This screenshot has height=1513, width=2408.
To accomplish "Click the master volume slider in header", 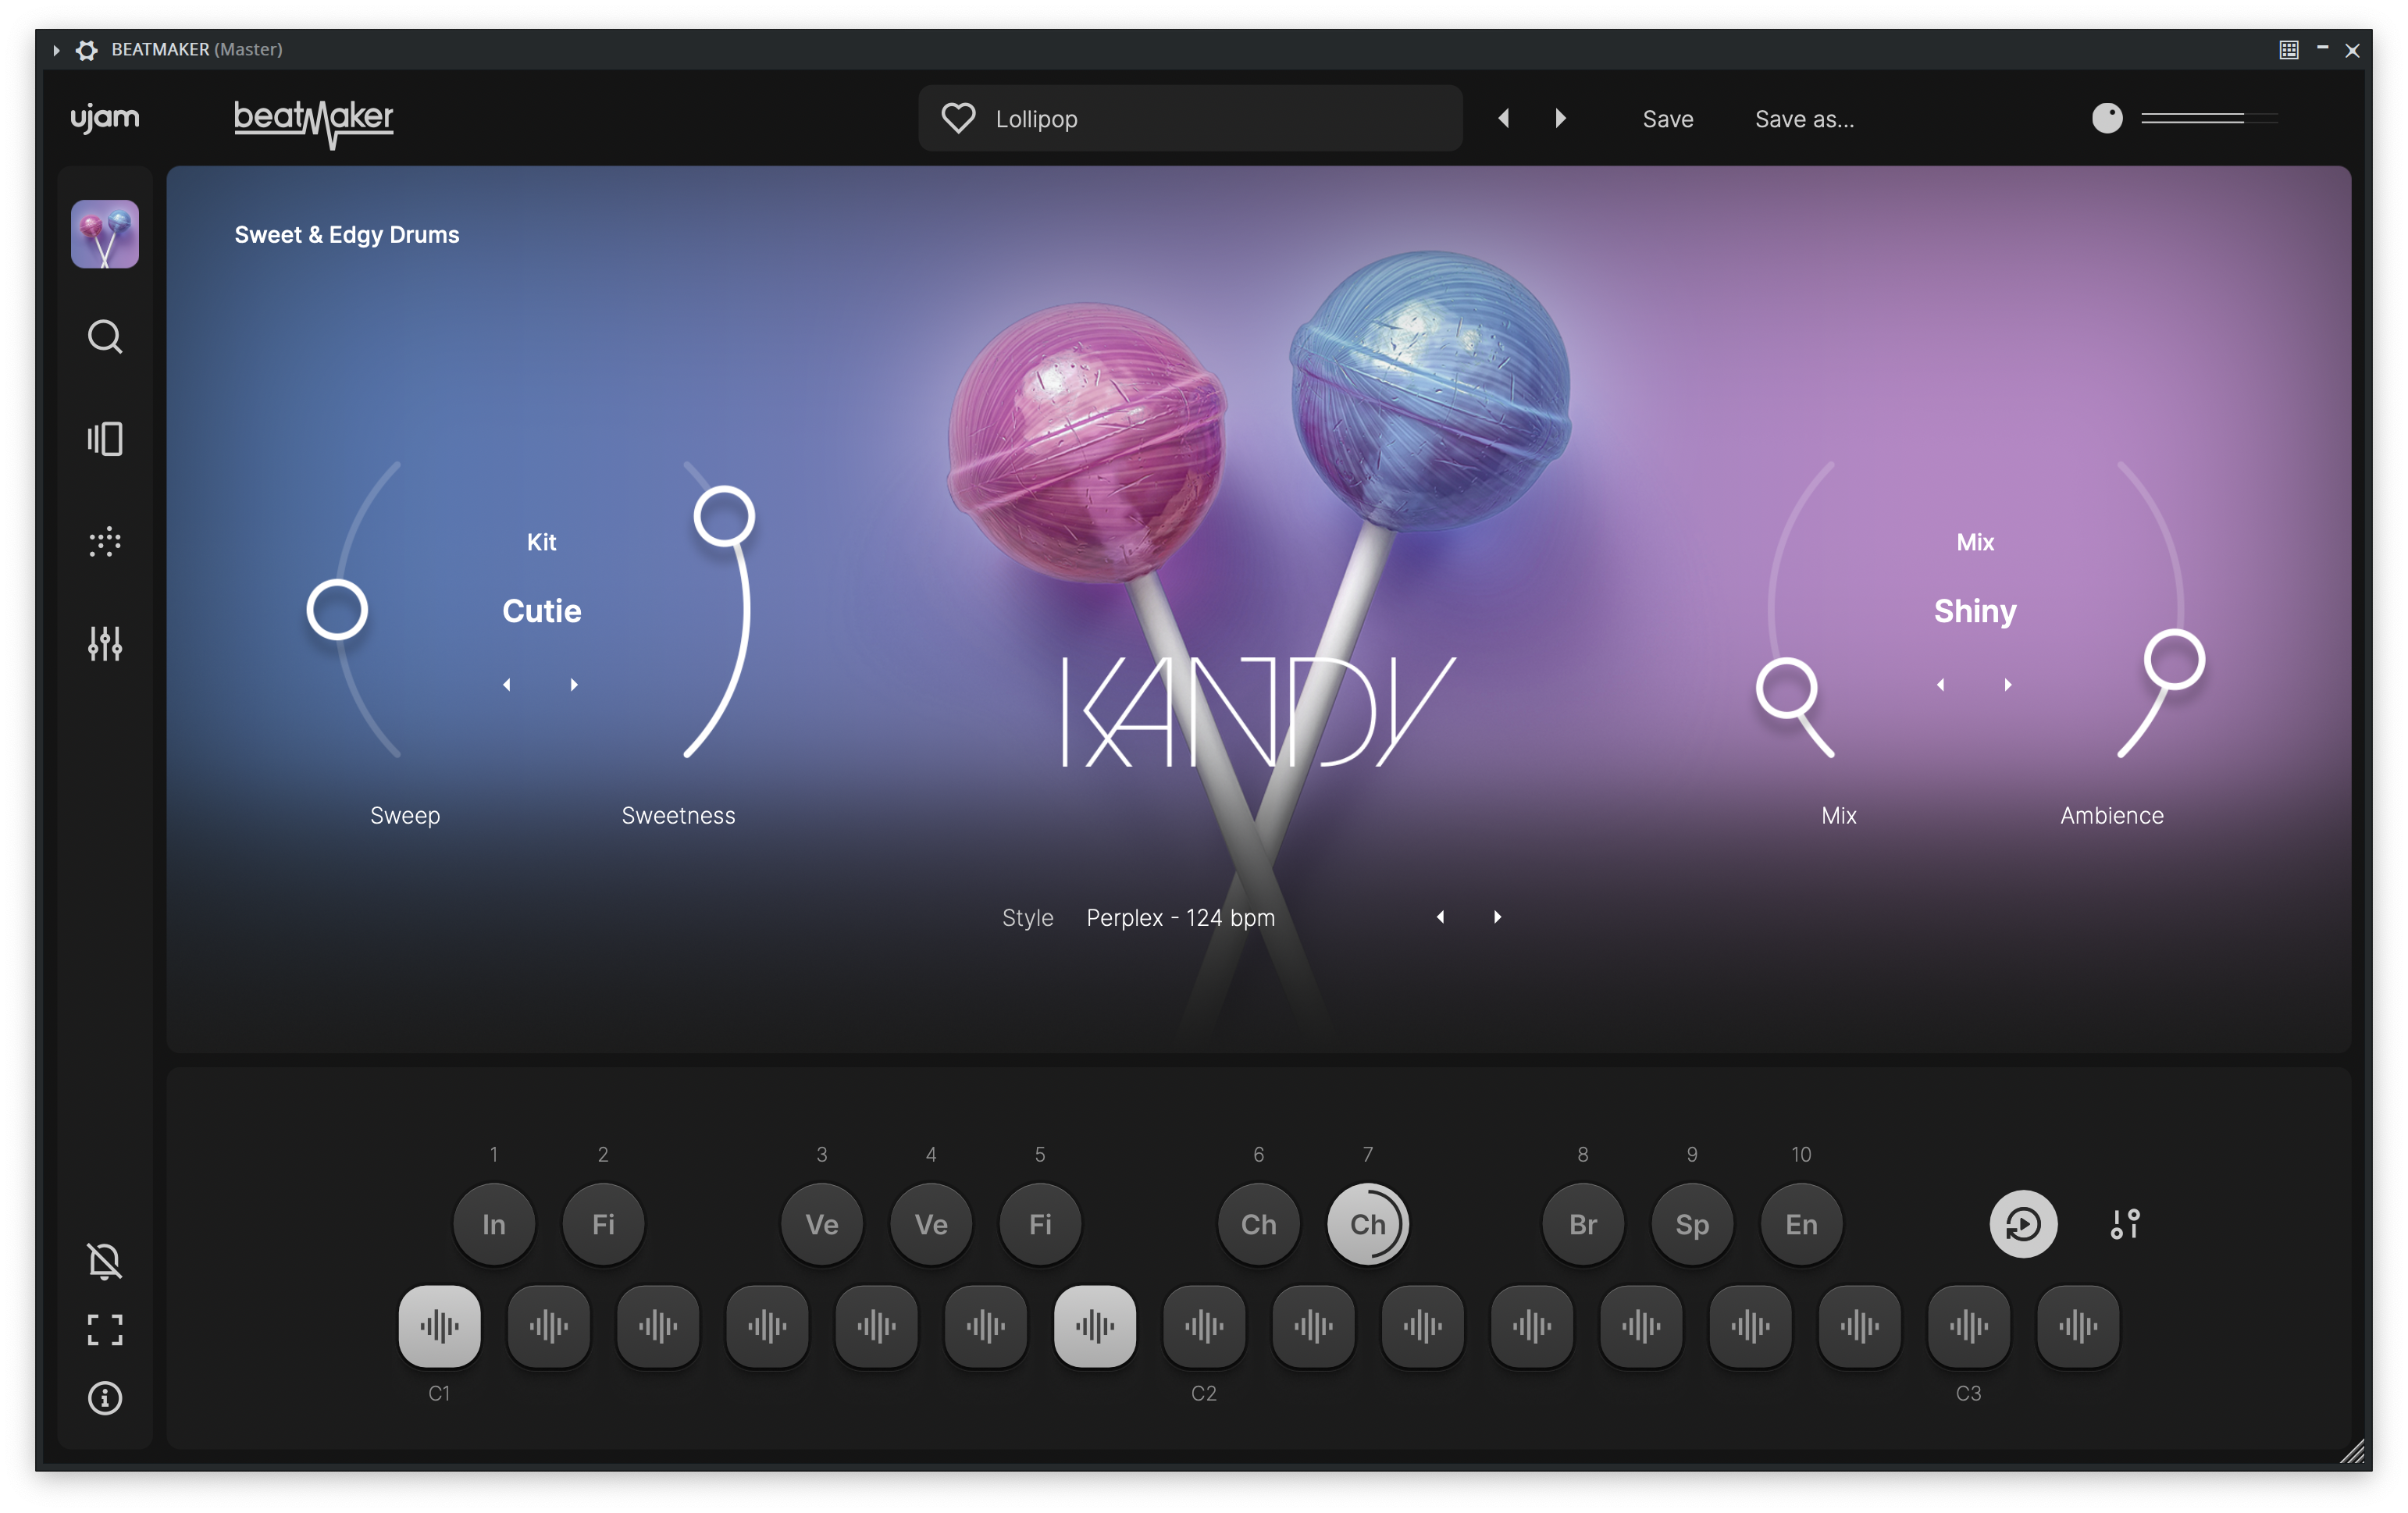I will tap(2209, 118).
